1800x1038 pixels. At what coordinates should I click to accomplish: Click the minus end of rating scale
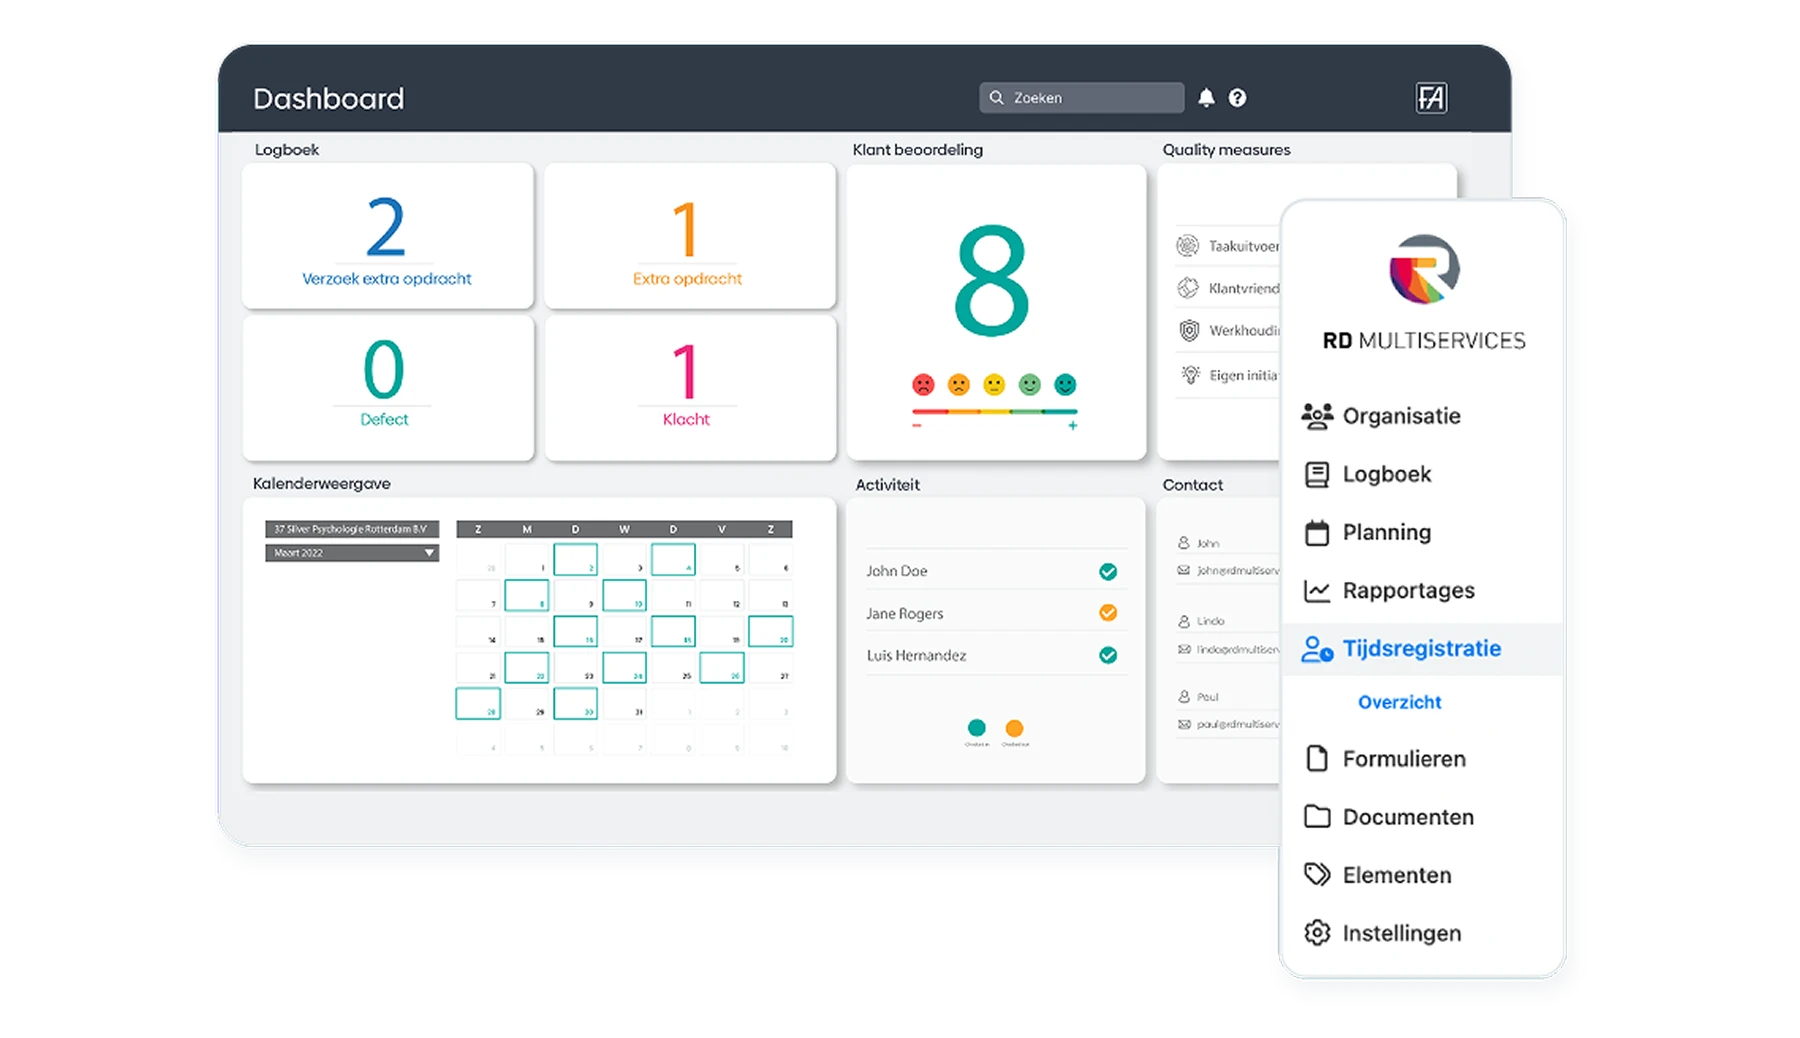click(x=916, y=426)
